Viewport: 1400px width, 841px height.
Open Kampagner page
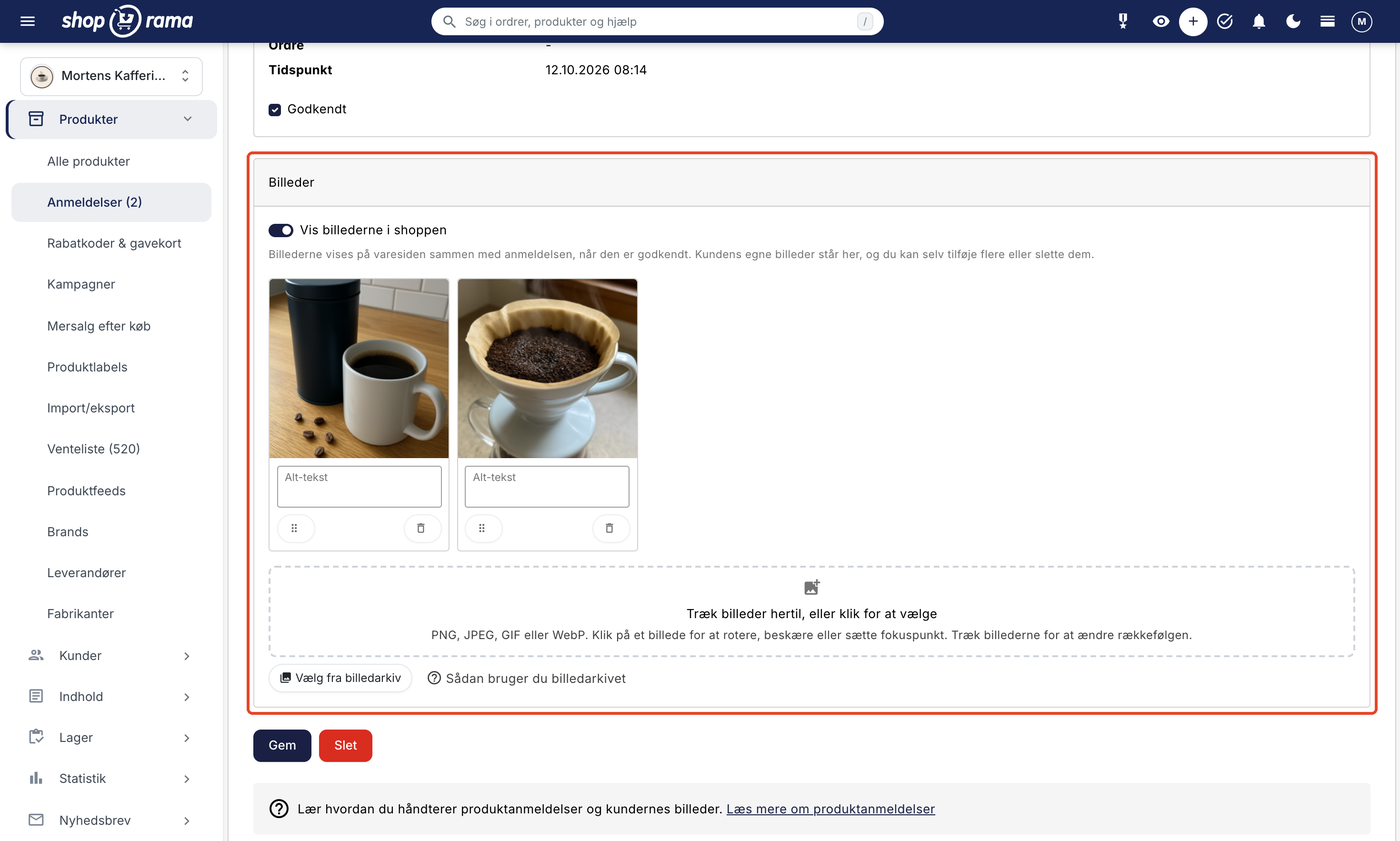coord(81,284)
